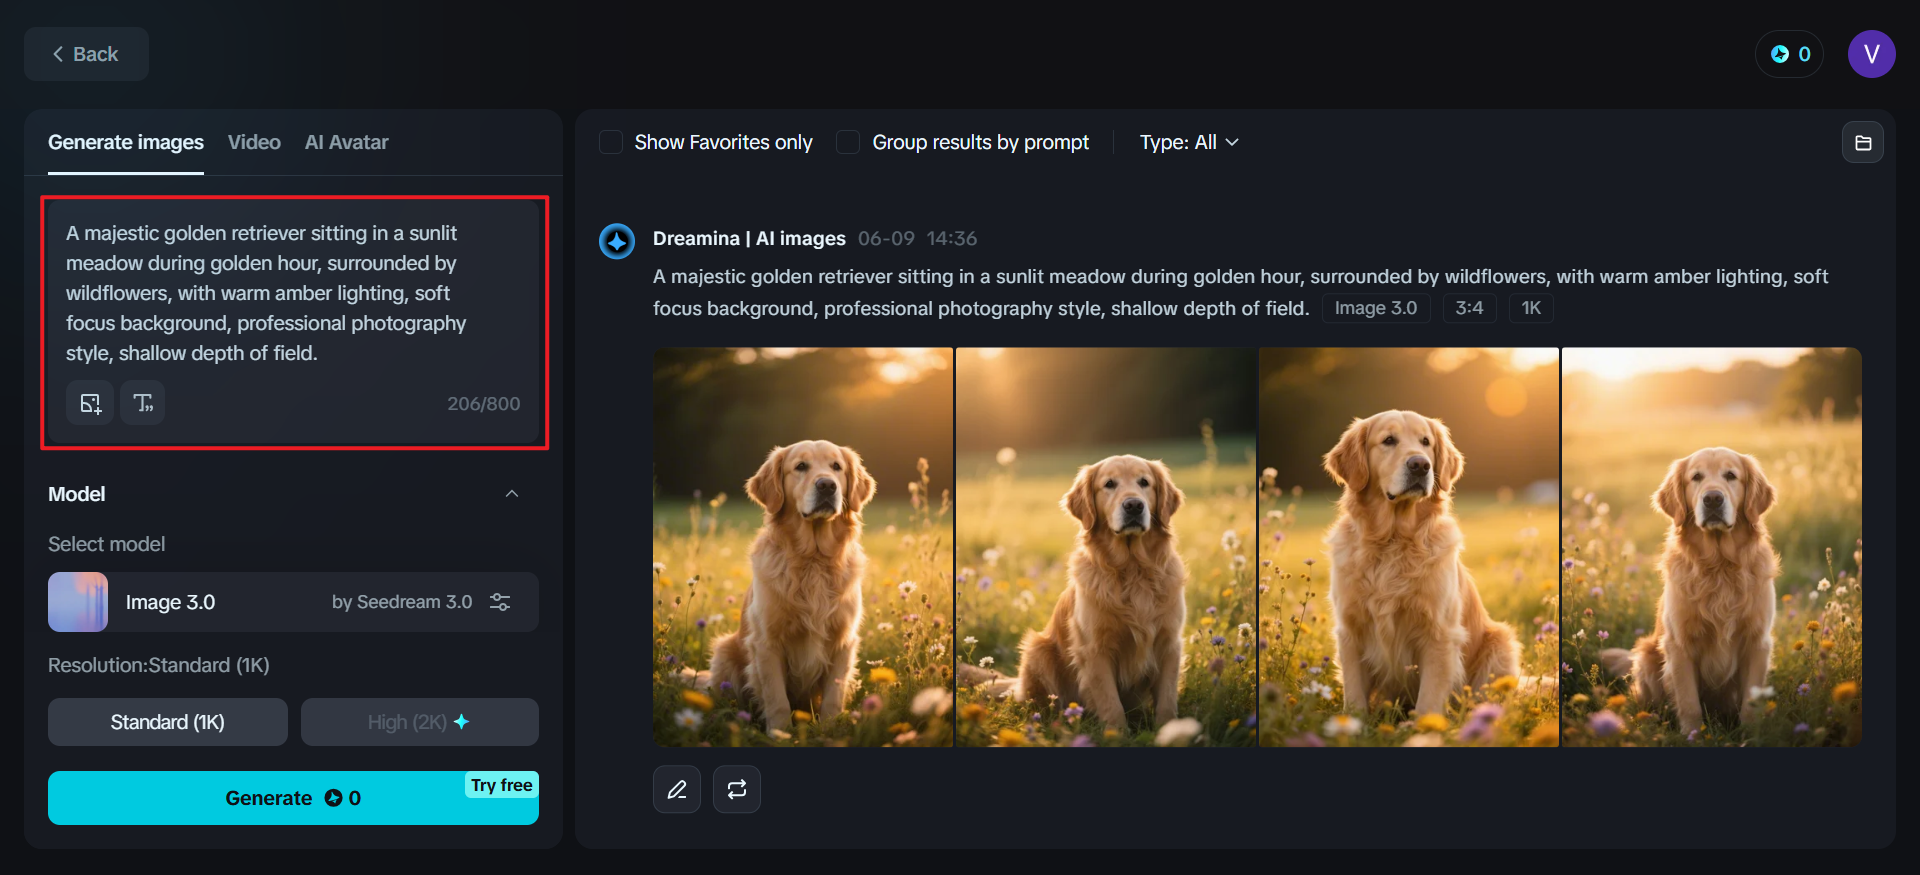Open model settings sliders icon
The width and height of the screenshot is (1920, 875).
point(500,602)
